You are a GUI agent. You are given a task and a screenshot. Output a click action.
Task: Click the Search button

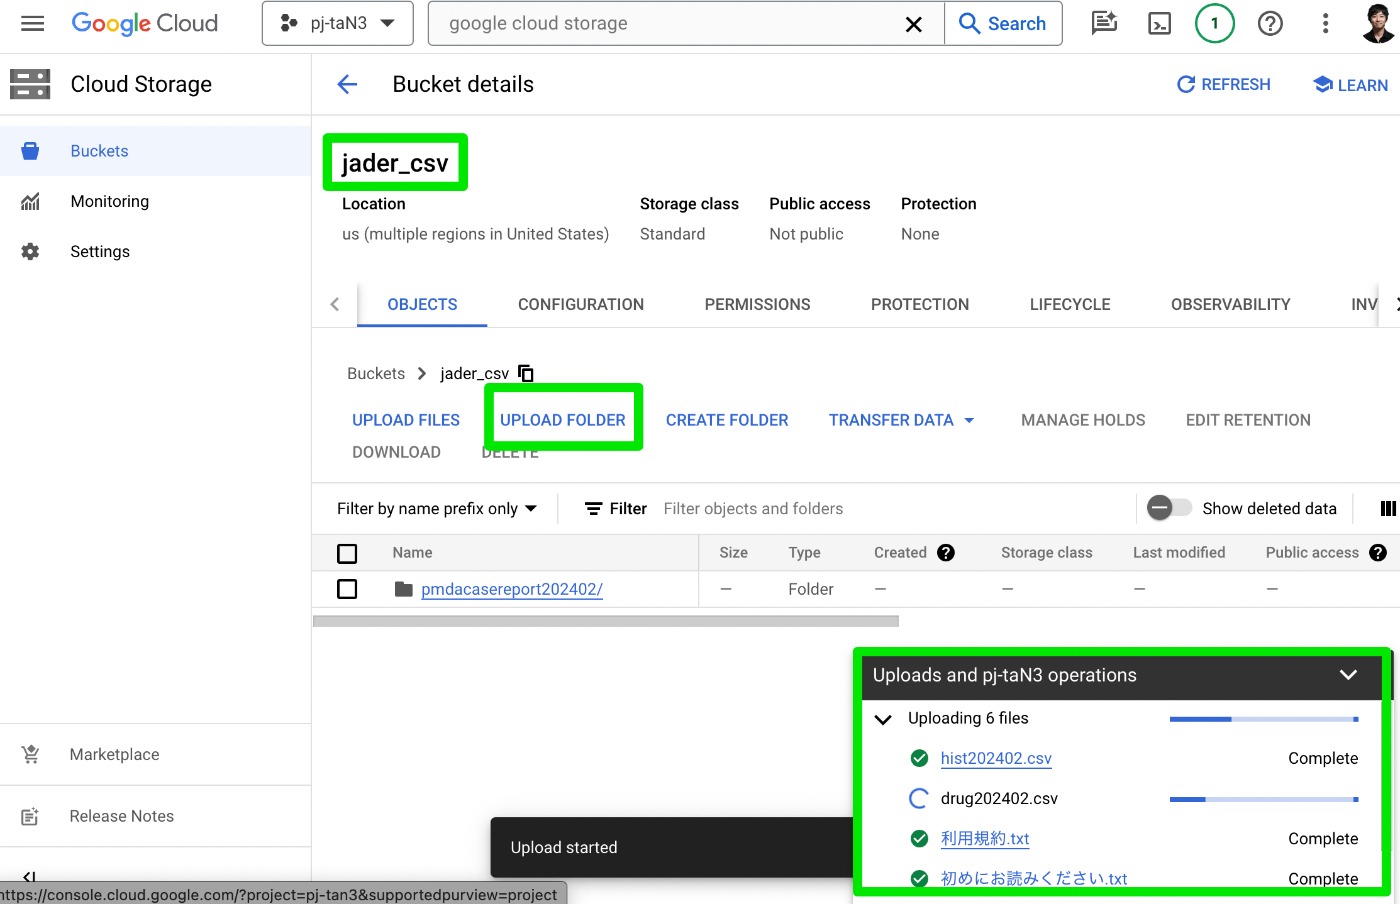coord(1003,24)
